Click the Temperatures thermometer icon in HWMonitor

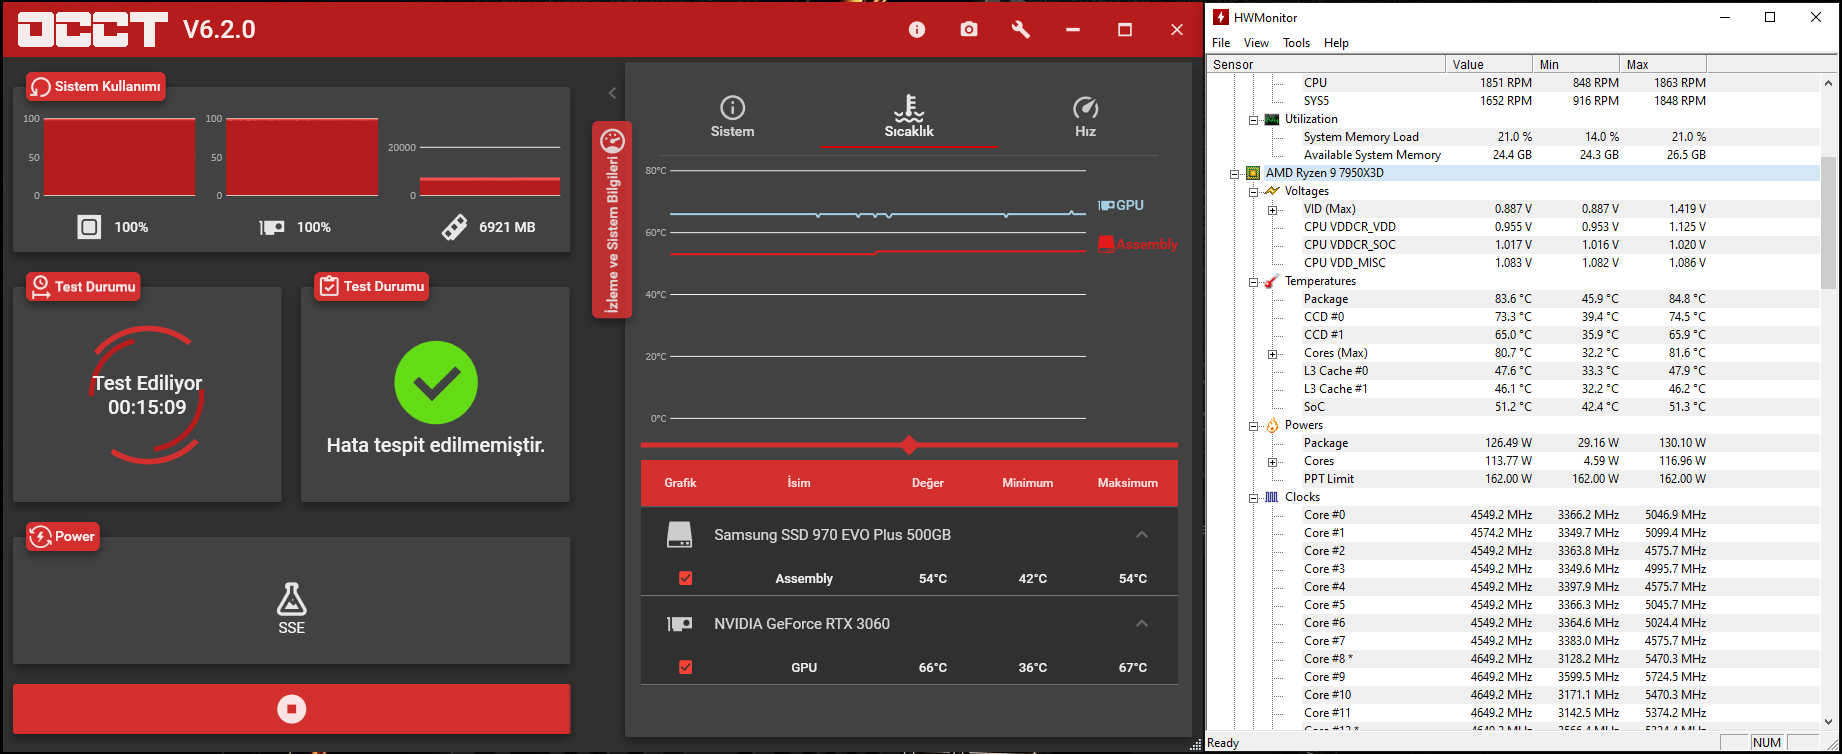click(x=1272, y=281)
